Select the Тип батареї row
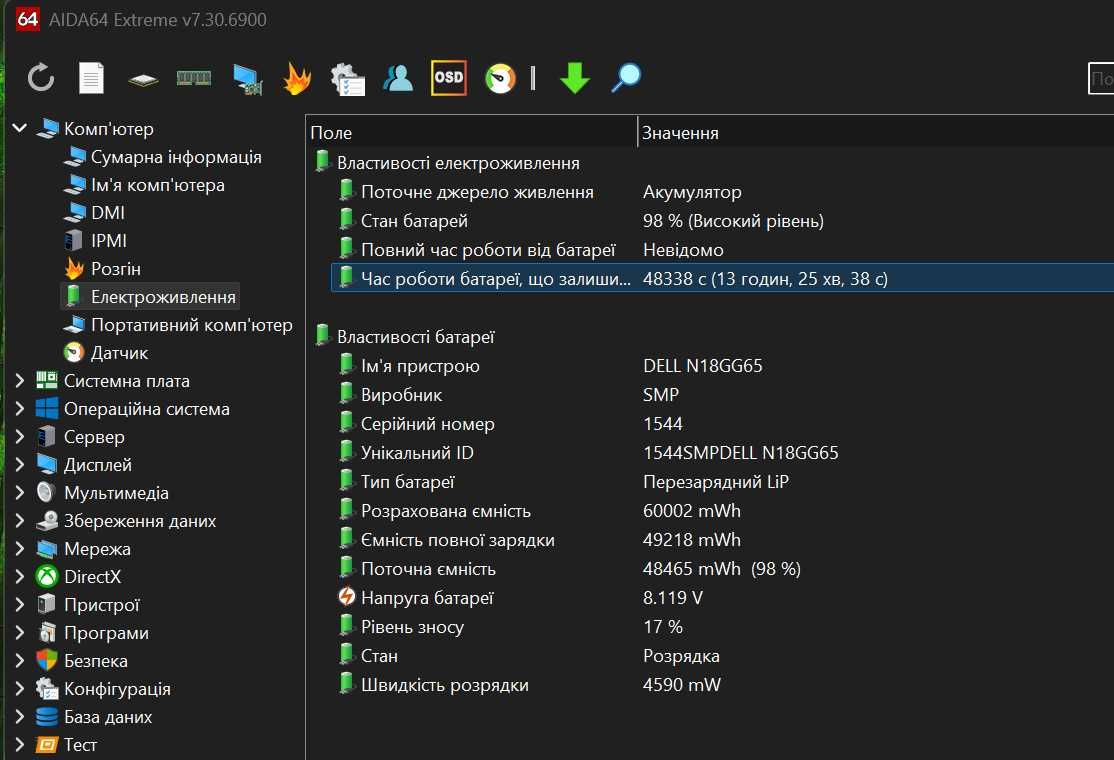This screenshot has width=1114, height=760. 723,482
